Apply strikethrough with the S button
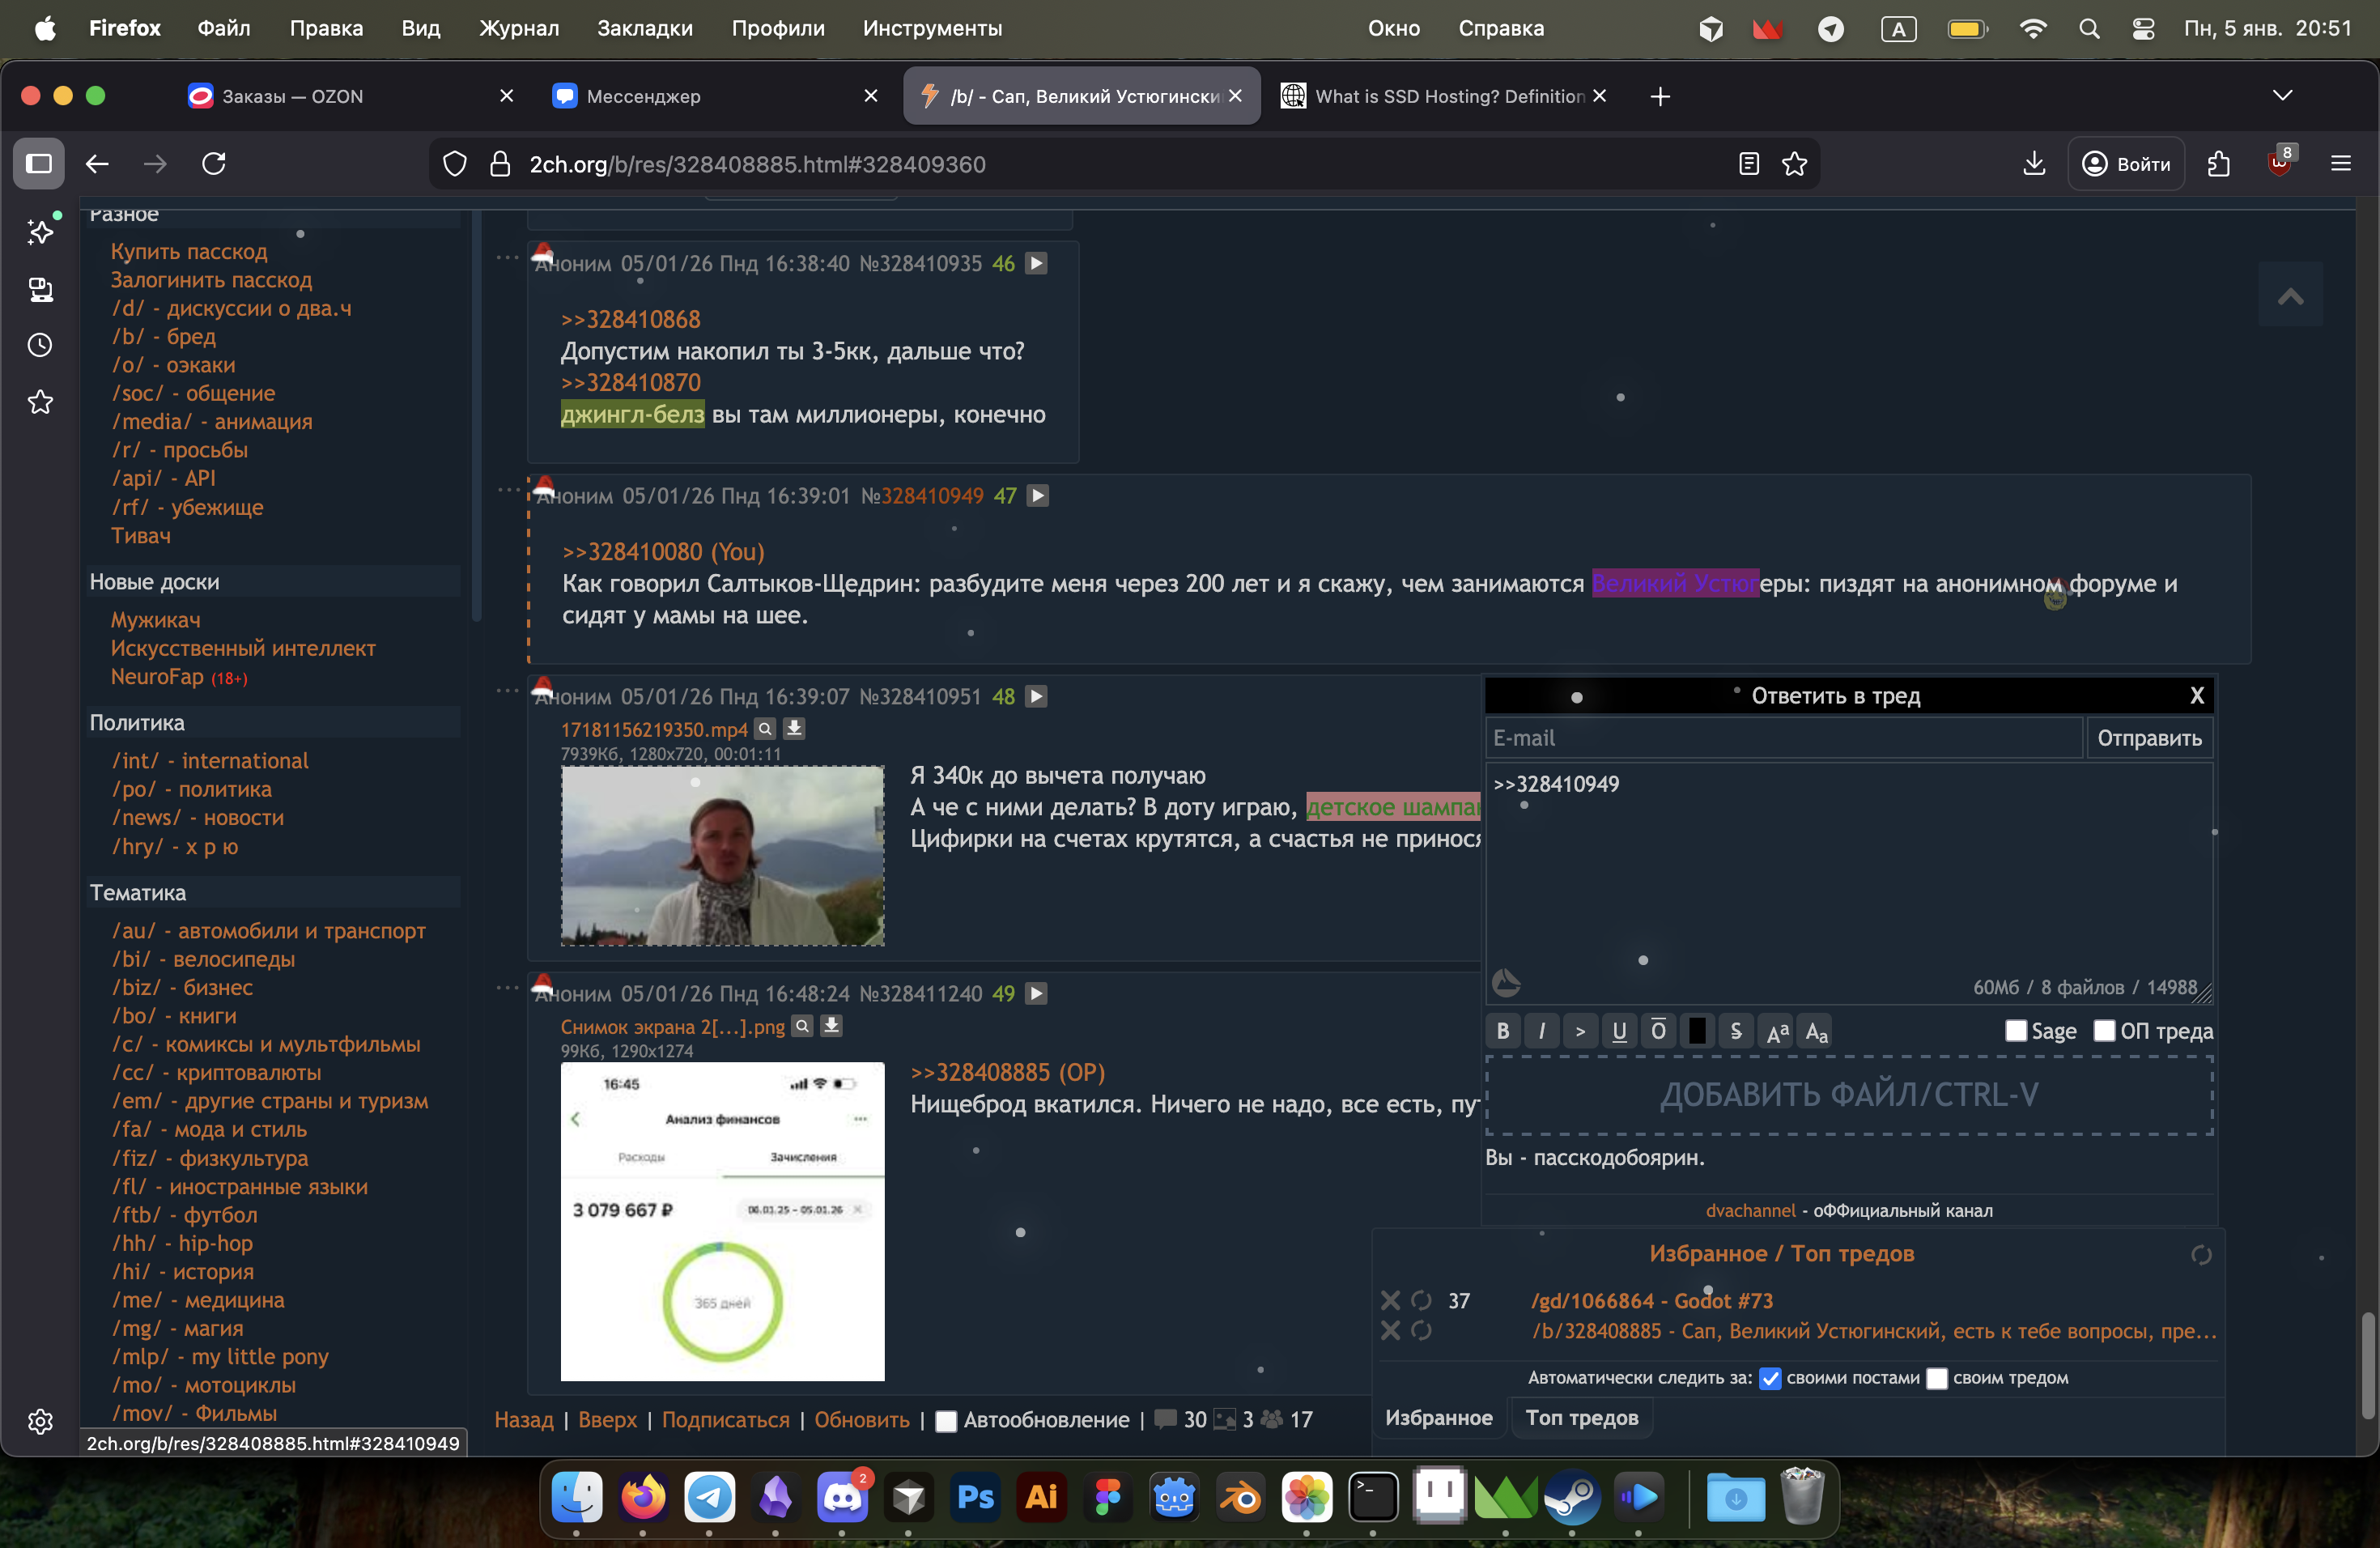The width and height of the screenshot is (2380, 1548). coord(1736,1031)
